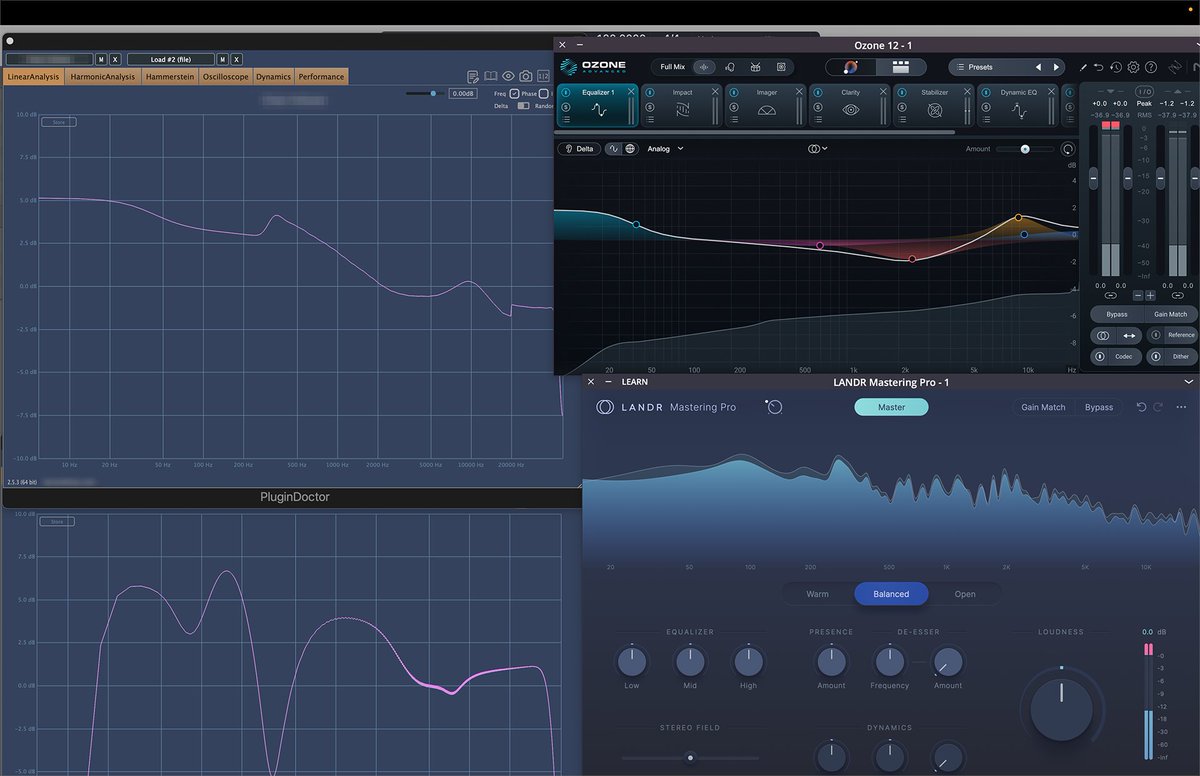Screen dimensions: 1200x776
Task: Remove the Equalizer 1 module with X
Action: (631, 92)
